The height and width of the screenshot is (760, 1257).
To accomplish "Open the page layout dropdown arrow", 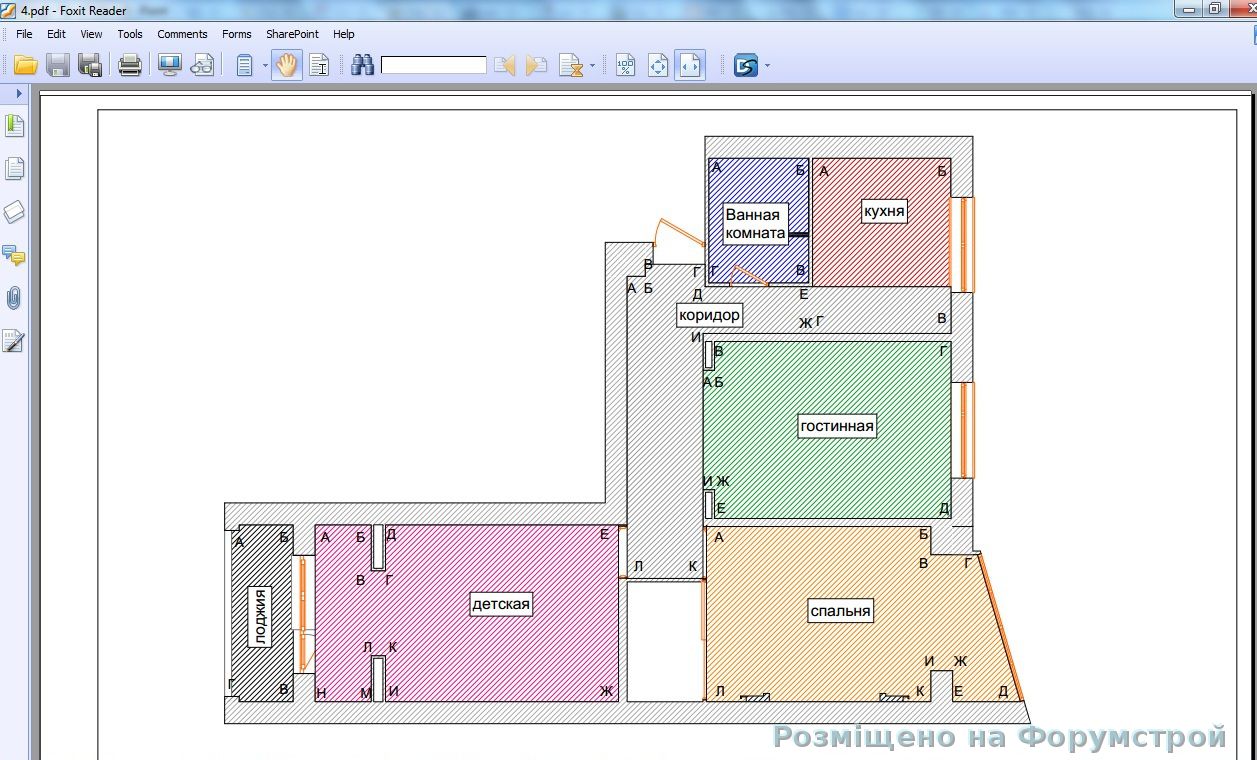I will tap(265, 67).
